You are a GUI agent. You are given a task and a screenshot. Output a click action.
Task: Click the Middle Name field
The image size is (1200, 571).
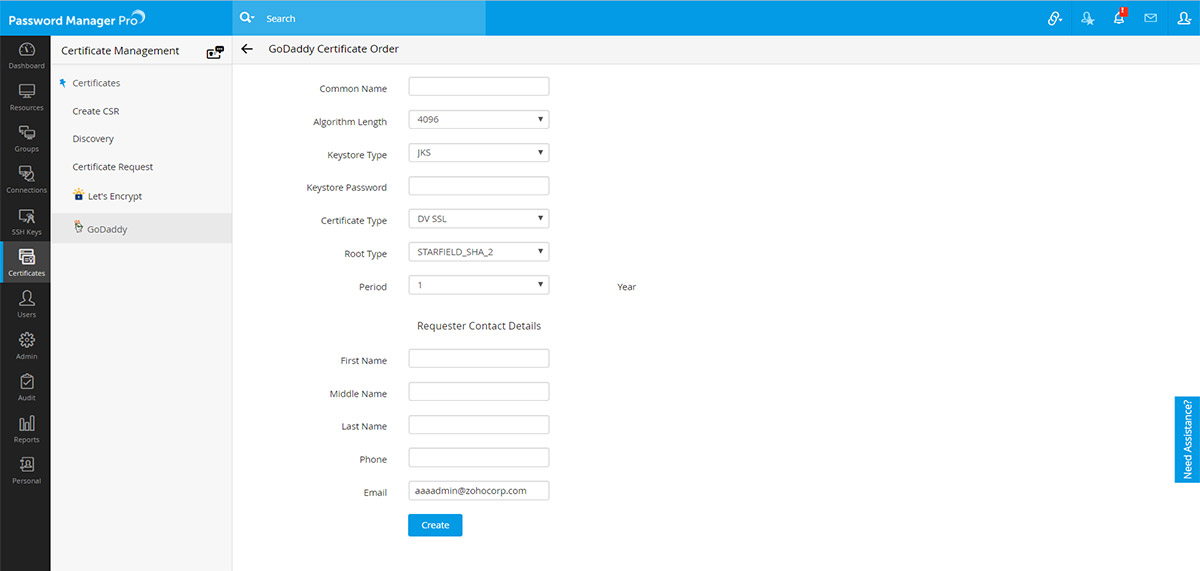coord(479,392)
